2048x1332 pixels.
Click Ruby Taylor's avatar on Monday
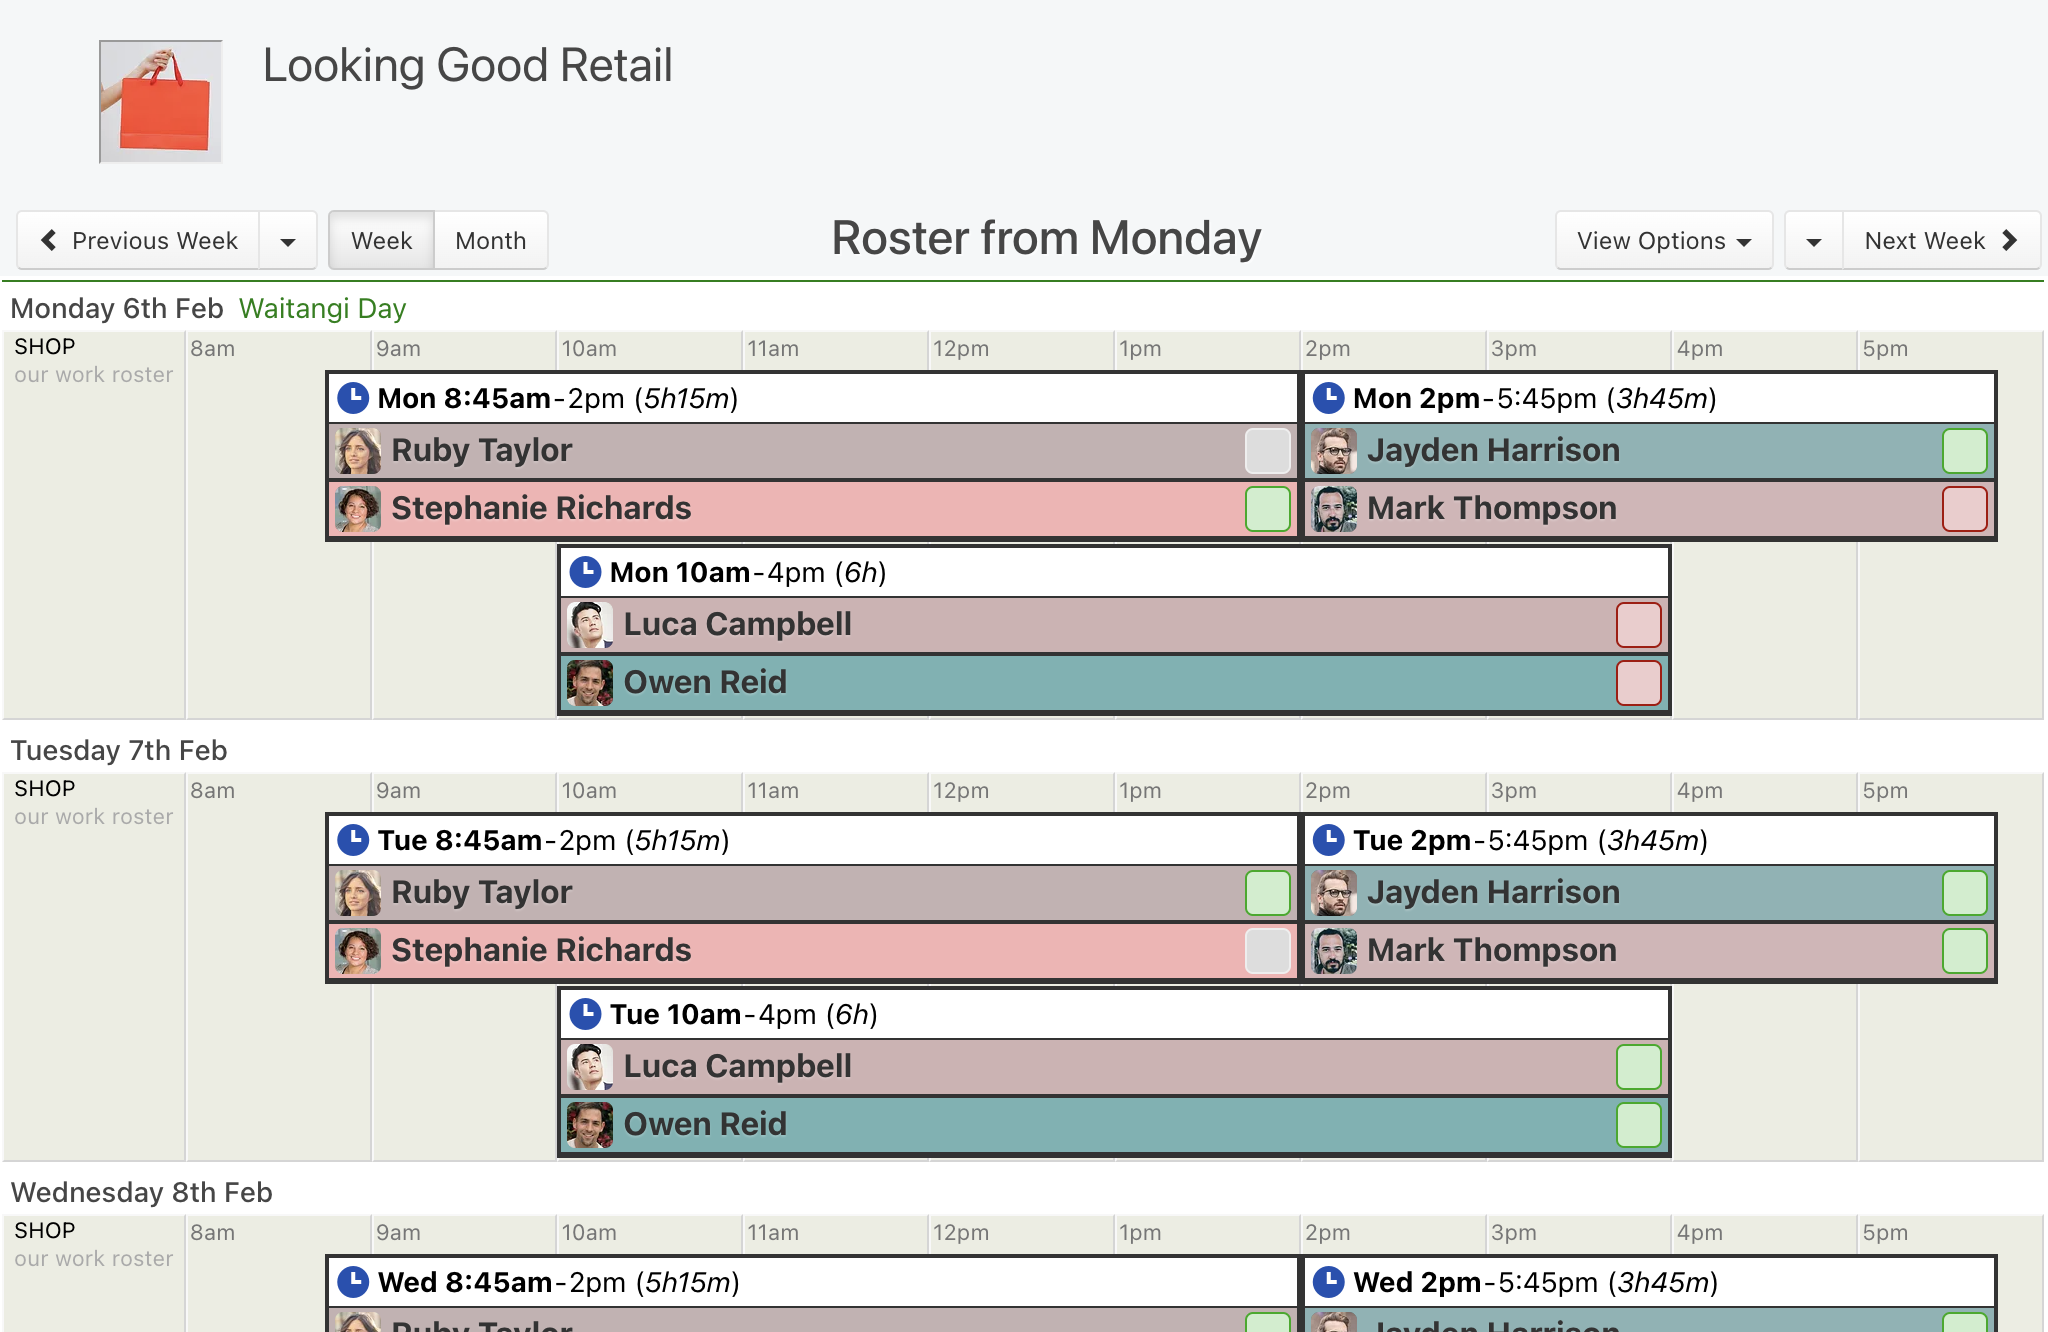(358, 451)
